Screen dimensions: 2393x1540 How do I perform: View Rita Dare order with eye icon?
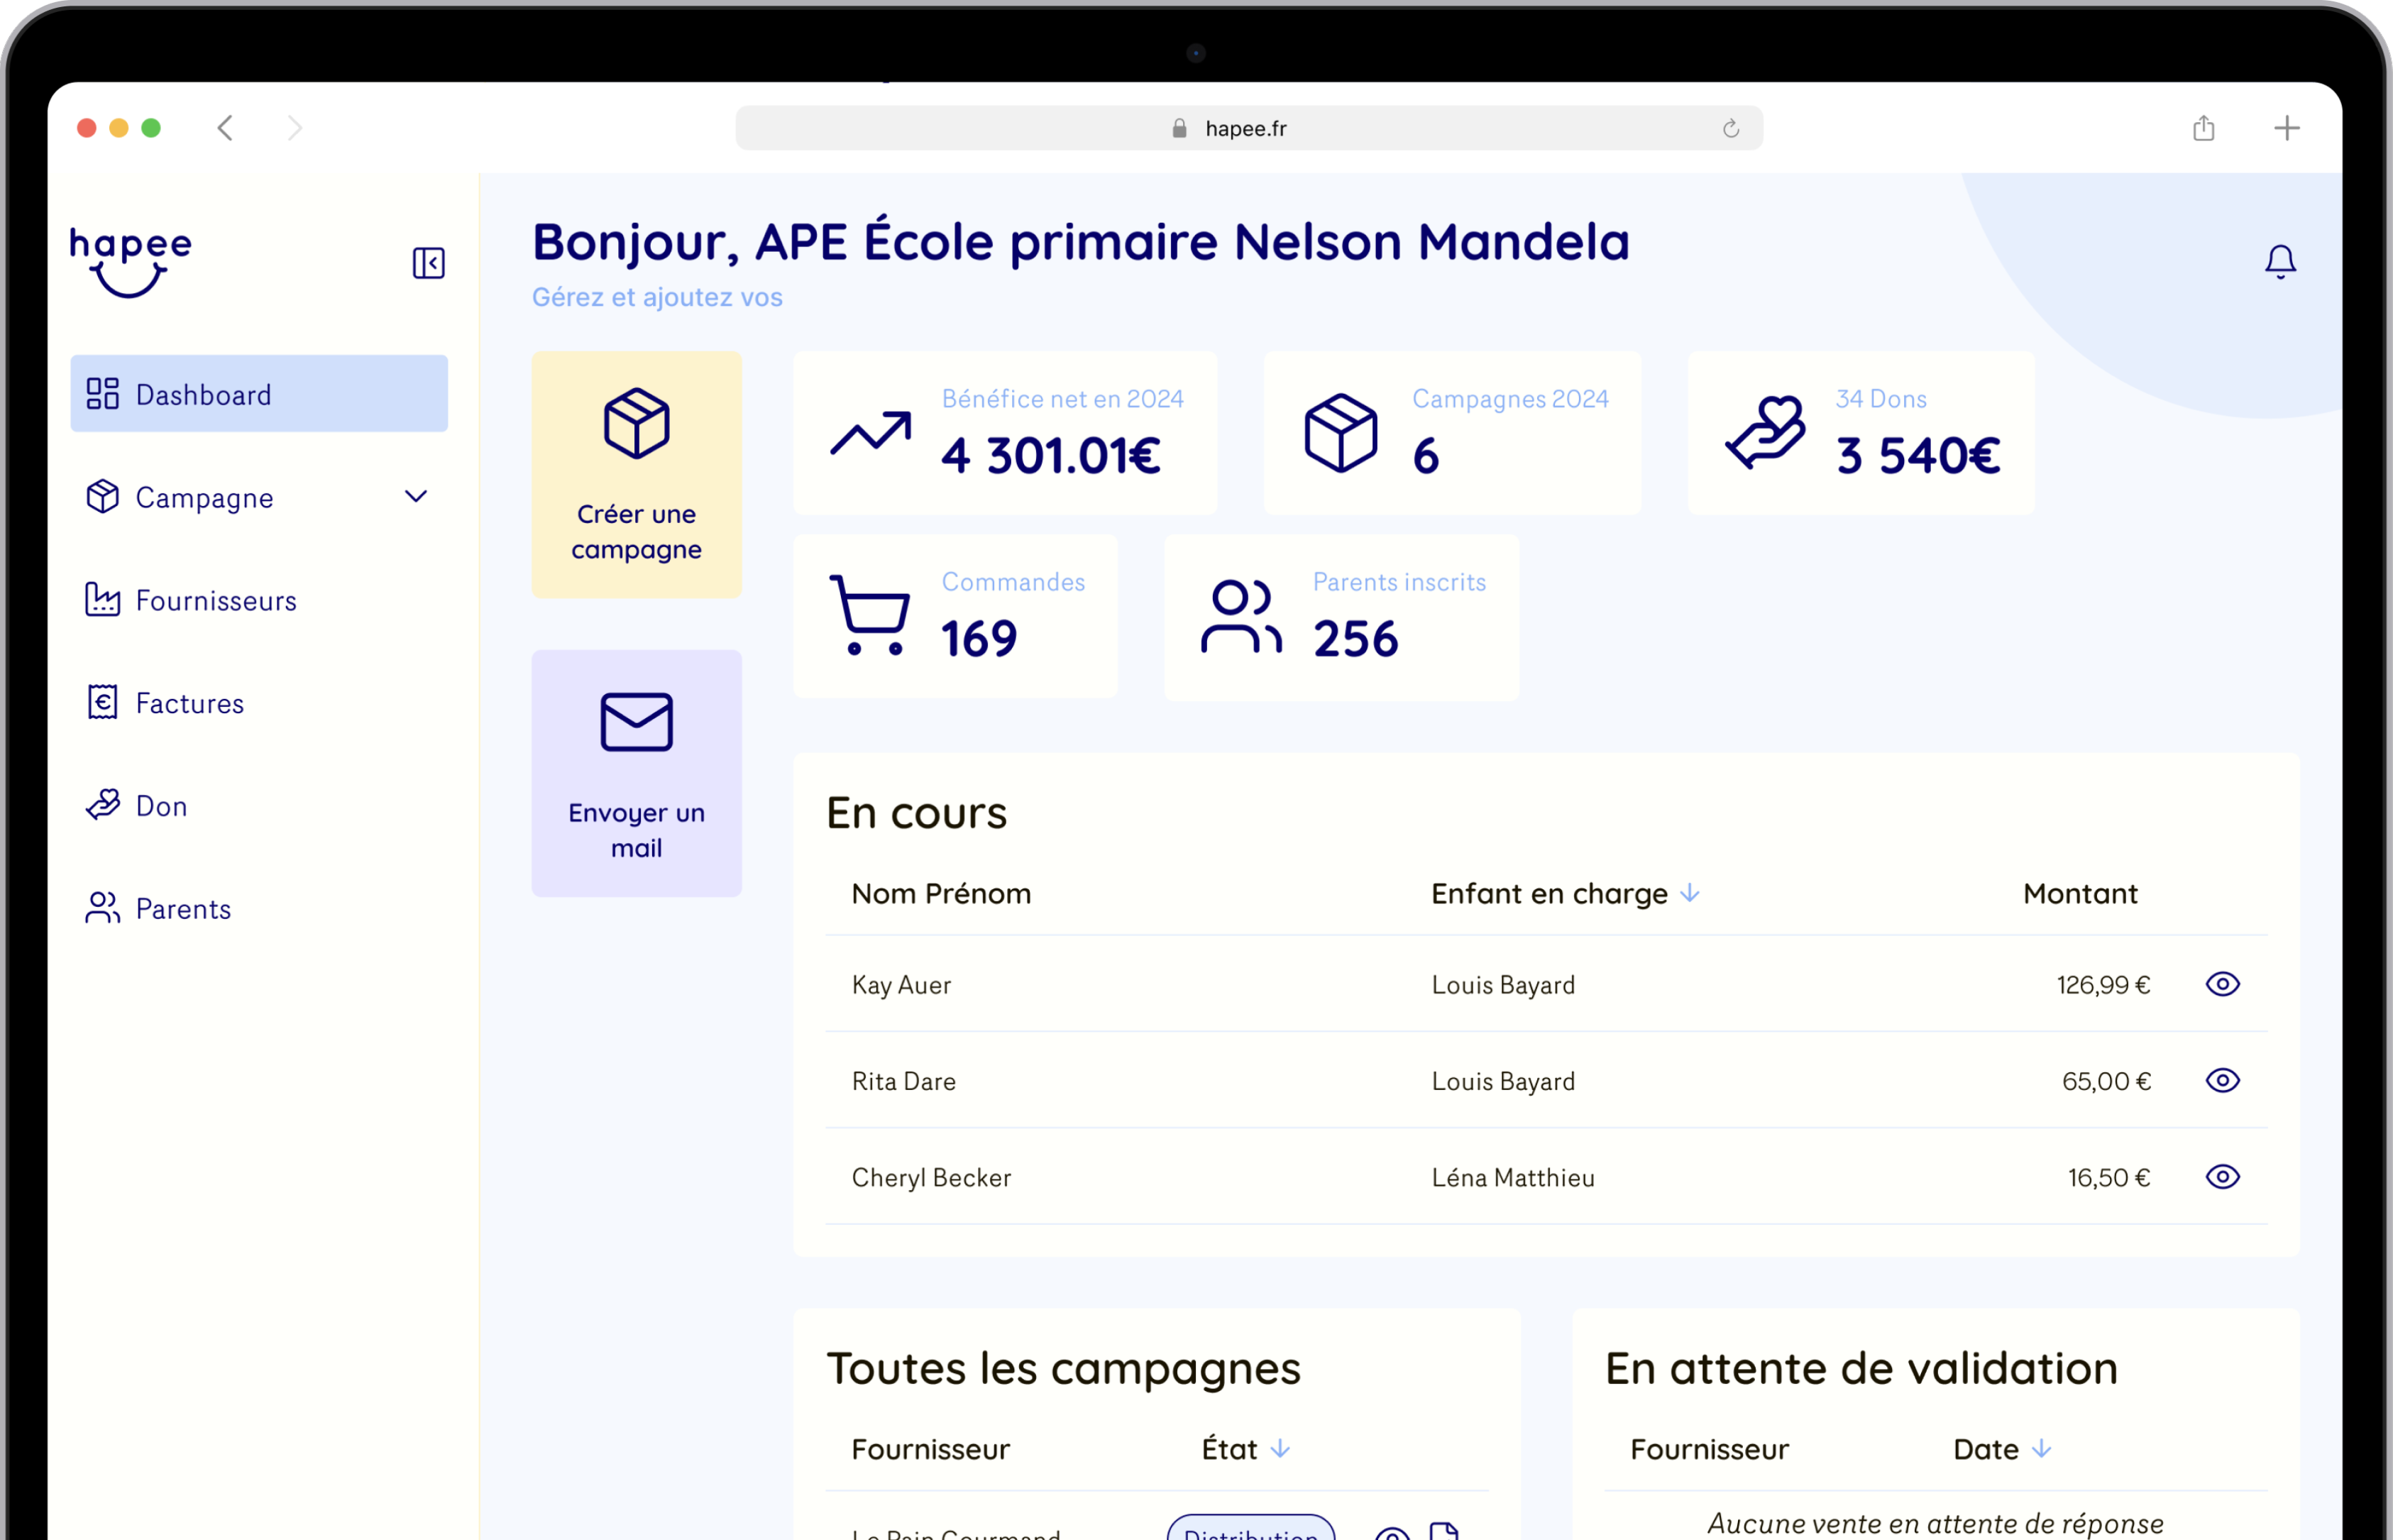[2222, 1080]
